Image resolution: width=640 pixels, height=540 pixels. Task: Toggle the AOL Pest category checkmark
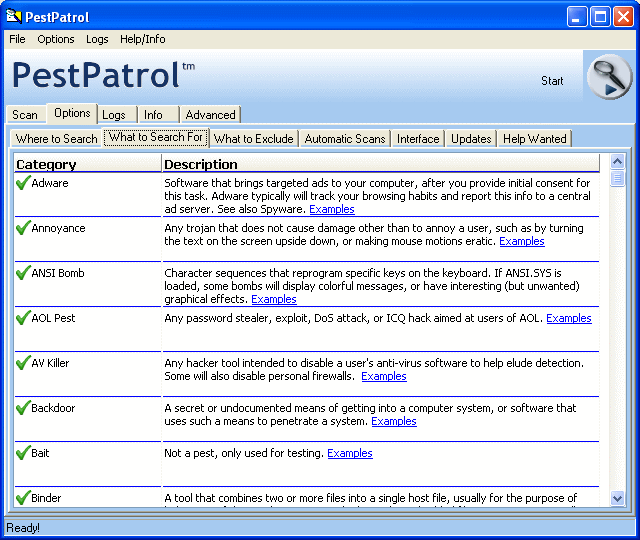coord(23,318)
